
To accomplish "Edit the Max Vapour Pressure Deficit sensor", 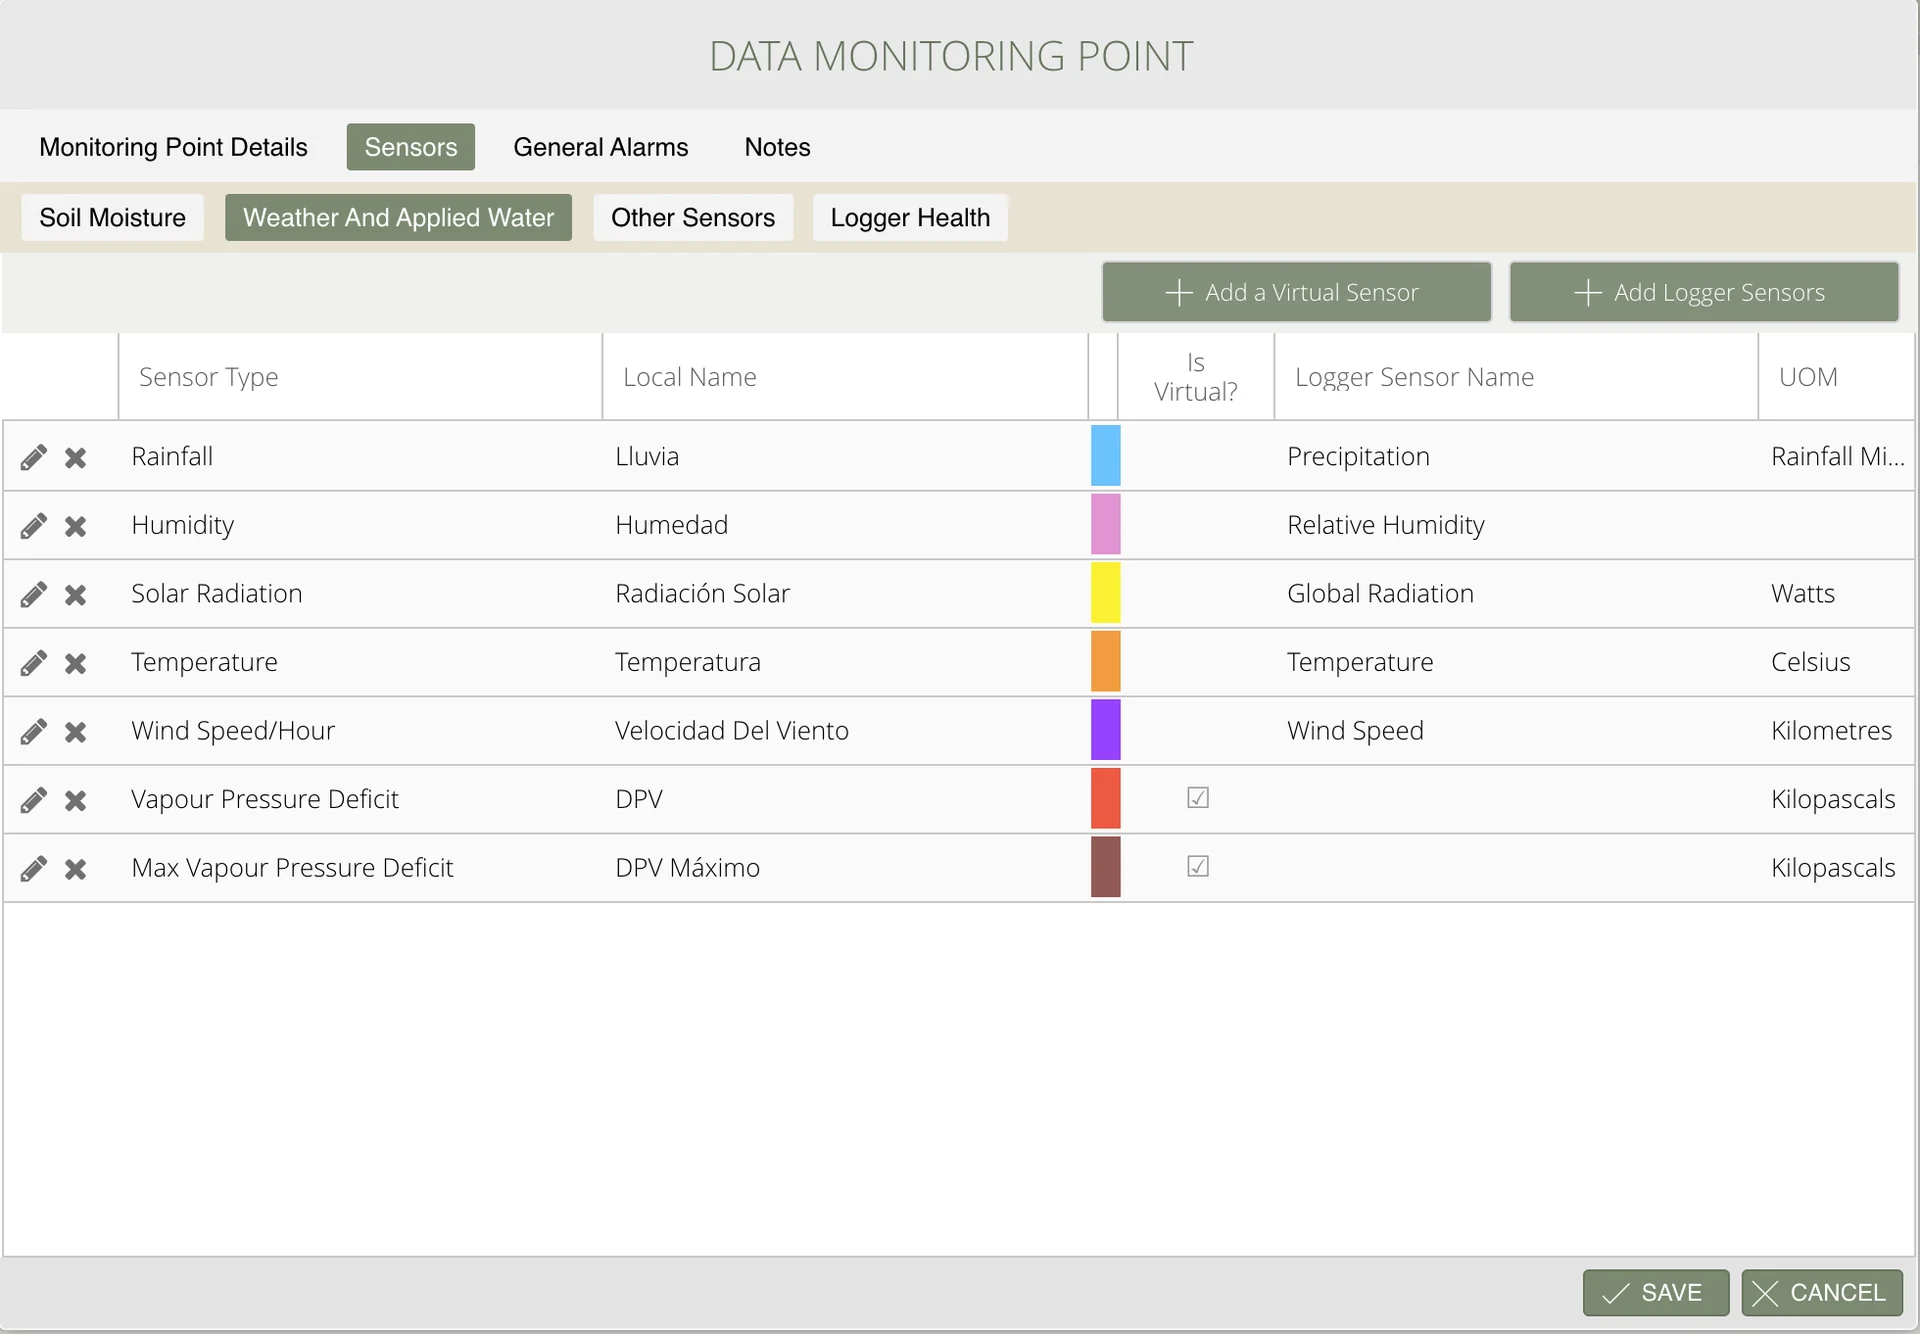I will point(33,869).
